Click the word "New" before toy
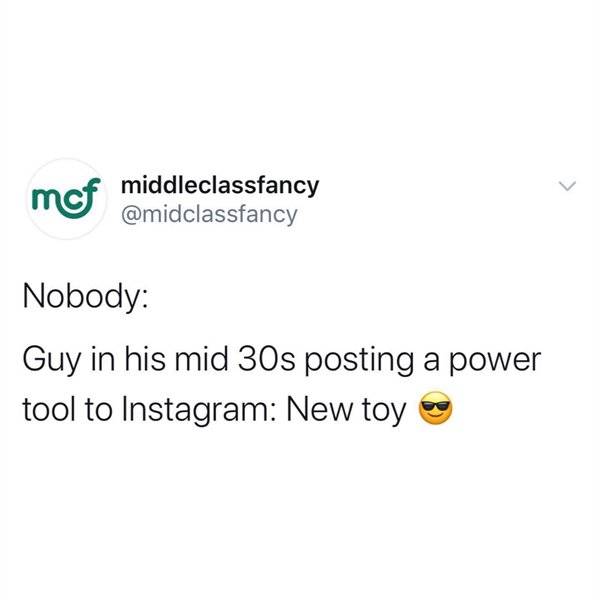Image resolution: width=600 pixels, height=600 pixels. [320, 409]
